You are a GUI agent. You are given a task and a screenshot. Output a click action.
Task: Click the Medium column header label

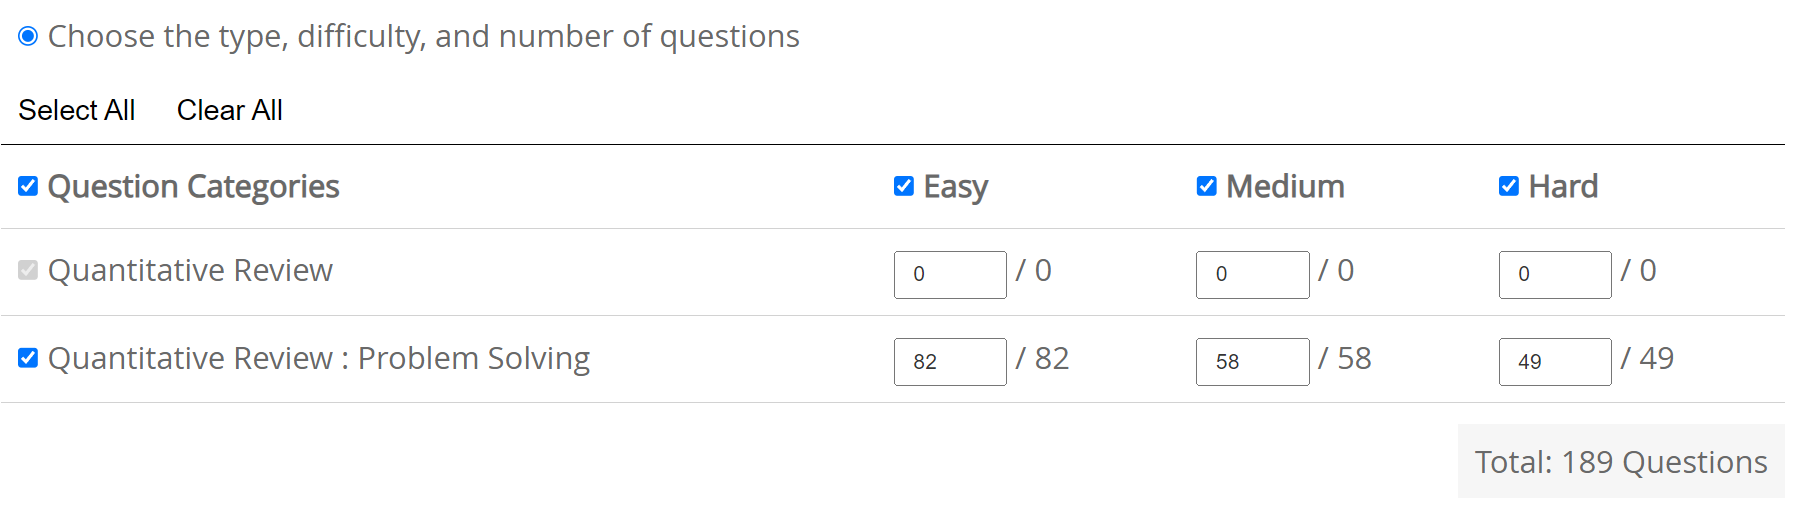1285,187
